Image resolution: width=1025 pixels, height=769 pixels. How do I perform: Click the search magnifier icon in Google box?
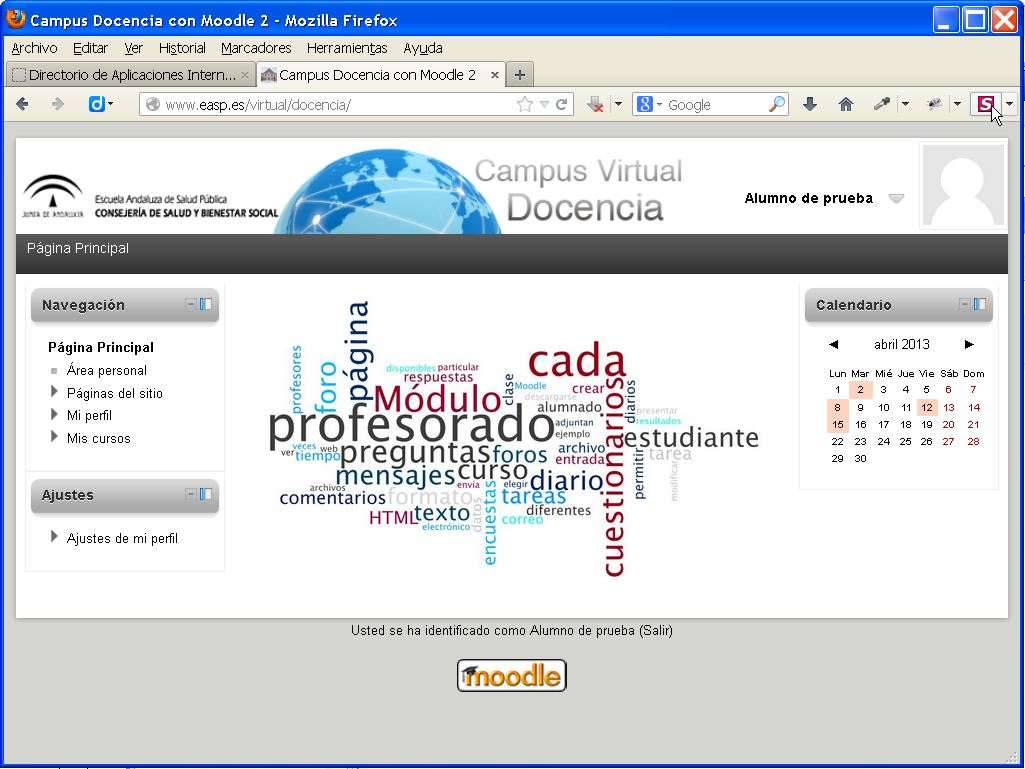776,104
